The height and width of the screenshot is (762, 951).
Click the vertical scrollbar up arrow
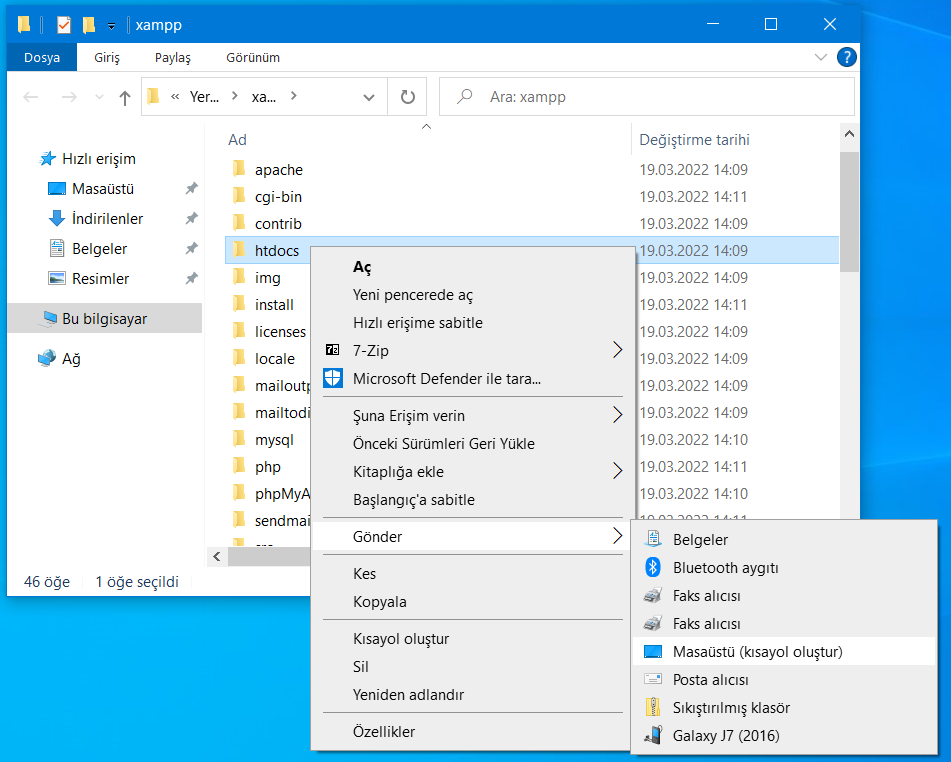(849, 134)
